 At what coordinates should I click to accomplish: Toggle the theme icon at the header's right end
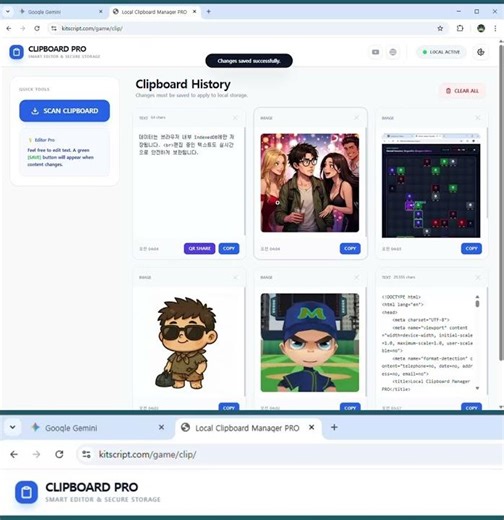[x=480, y=52]
